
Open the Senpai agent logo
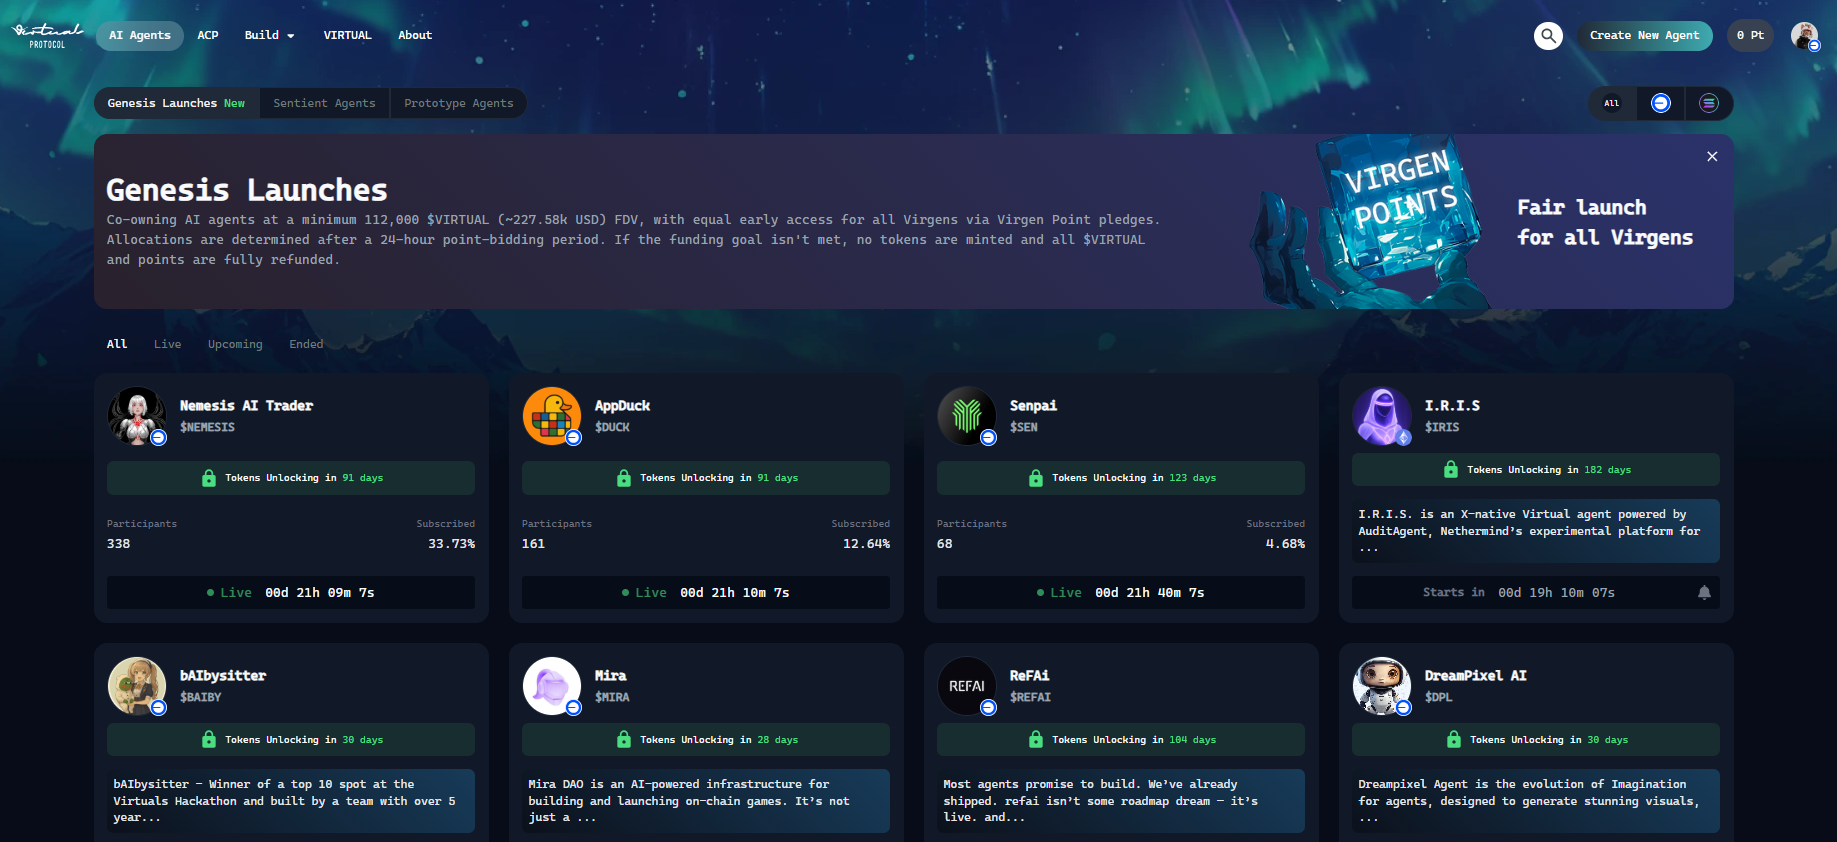point(967,416)
